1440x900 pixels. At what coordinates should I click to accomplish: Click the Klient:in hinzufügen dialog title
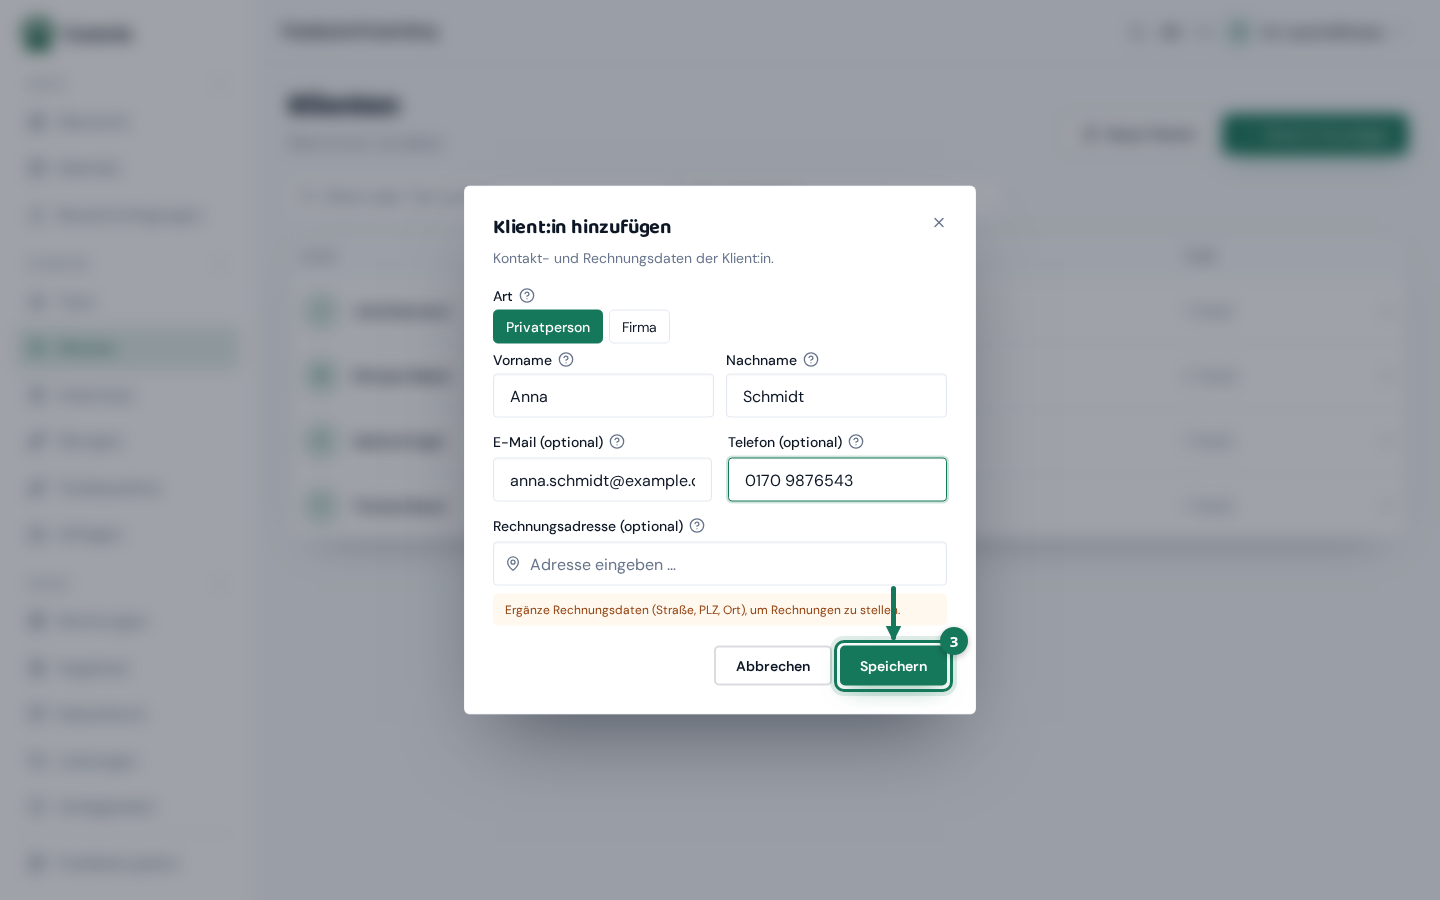tap(582, 227)
